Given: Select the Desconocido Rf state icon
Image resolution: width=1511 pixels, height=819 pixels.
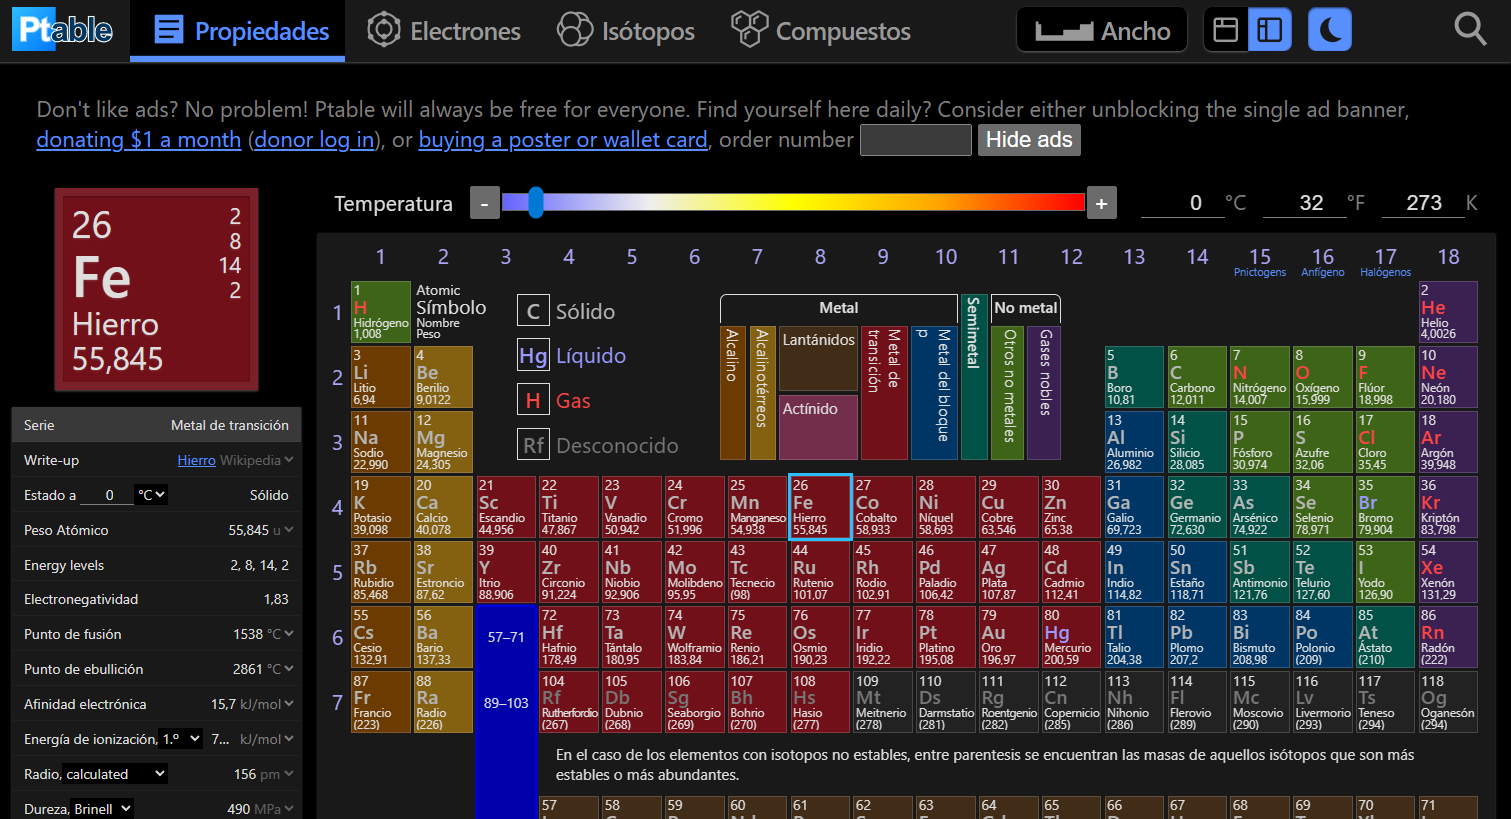Looking at the screenshot, I should pyautogui.click(x=533, y=446).
